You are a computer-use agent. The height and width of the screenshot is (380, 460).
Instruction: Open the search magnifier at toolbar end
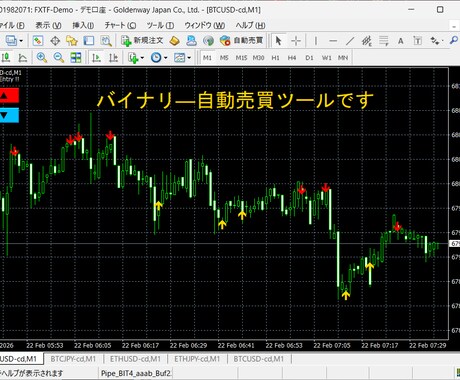click(x=454, y=40)
